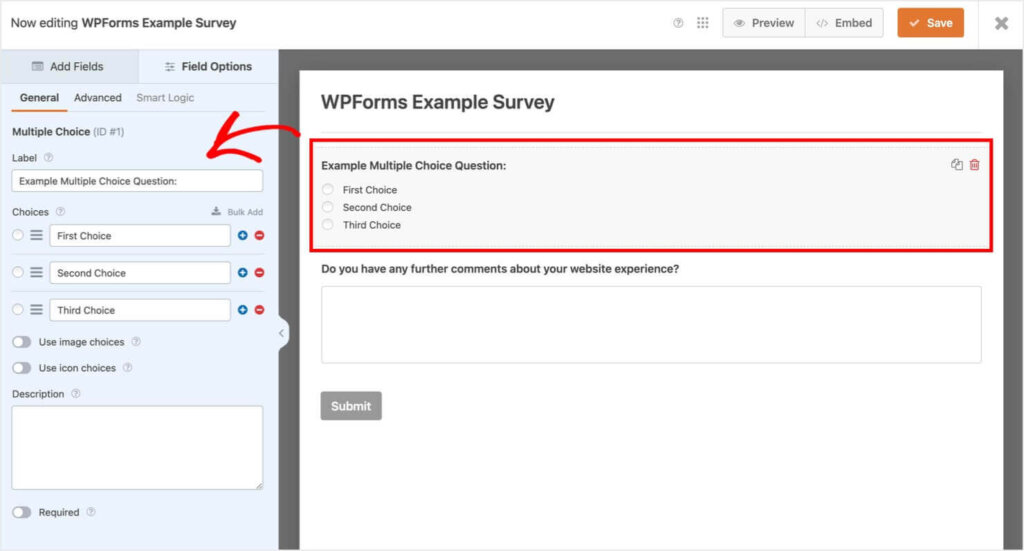Open help tooltip next to Choices
The height and width of the screenshot is (551, 1024).
coord(60,212)
